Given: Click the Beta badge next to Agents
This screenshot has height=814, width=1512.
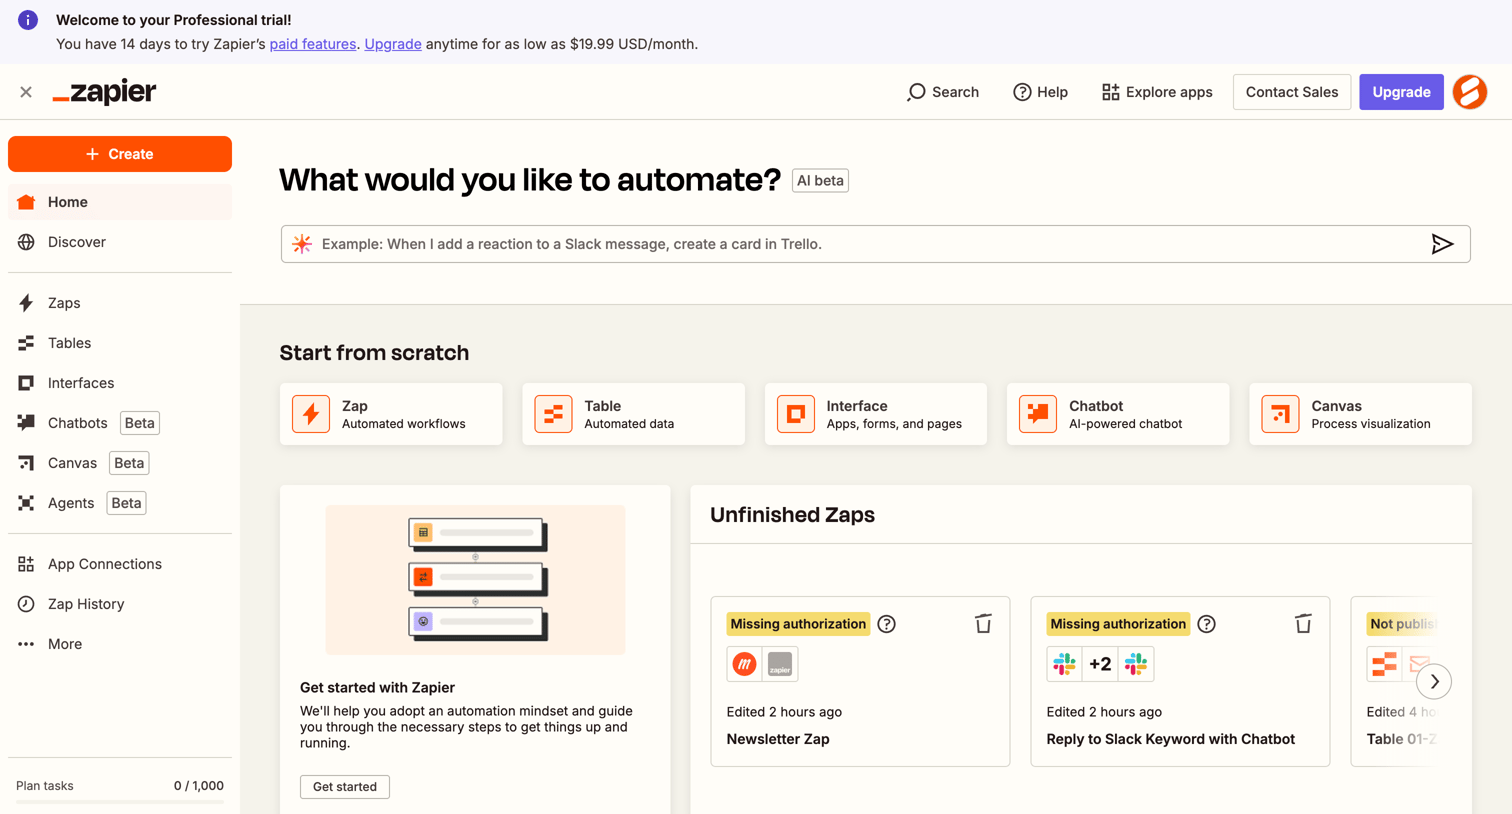Looking at the screenshot, I should coord(126,503).
